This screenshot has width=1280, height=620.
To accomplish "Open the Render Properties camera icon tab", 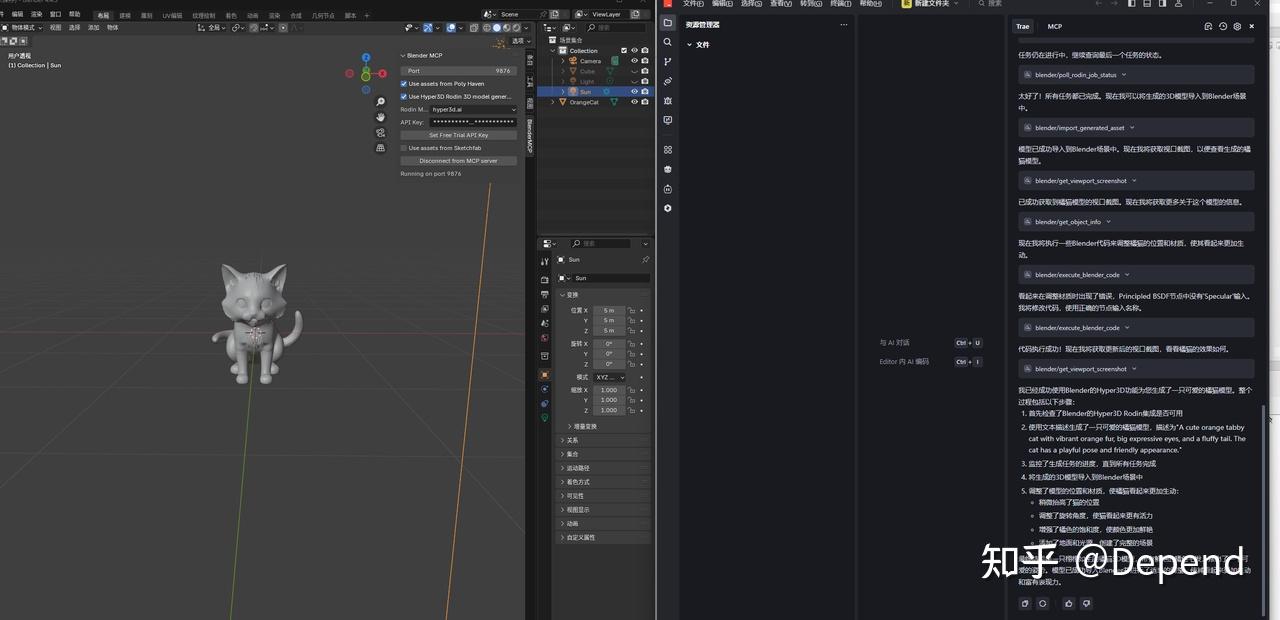I will (543, 279).
